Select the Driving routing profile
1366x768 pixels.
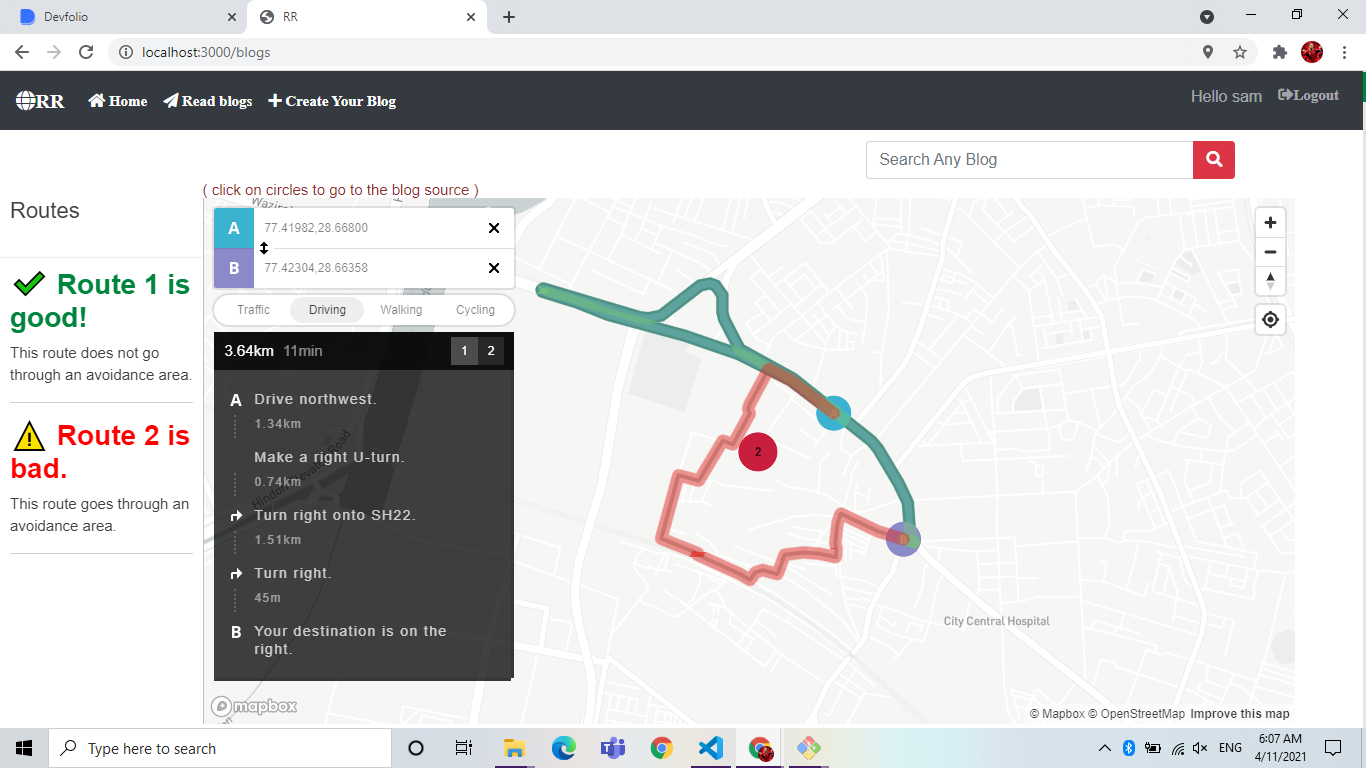tap(327, 310)
